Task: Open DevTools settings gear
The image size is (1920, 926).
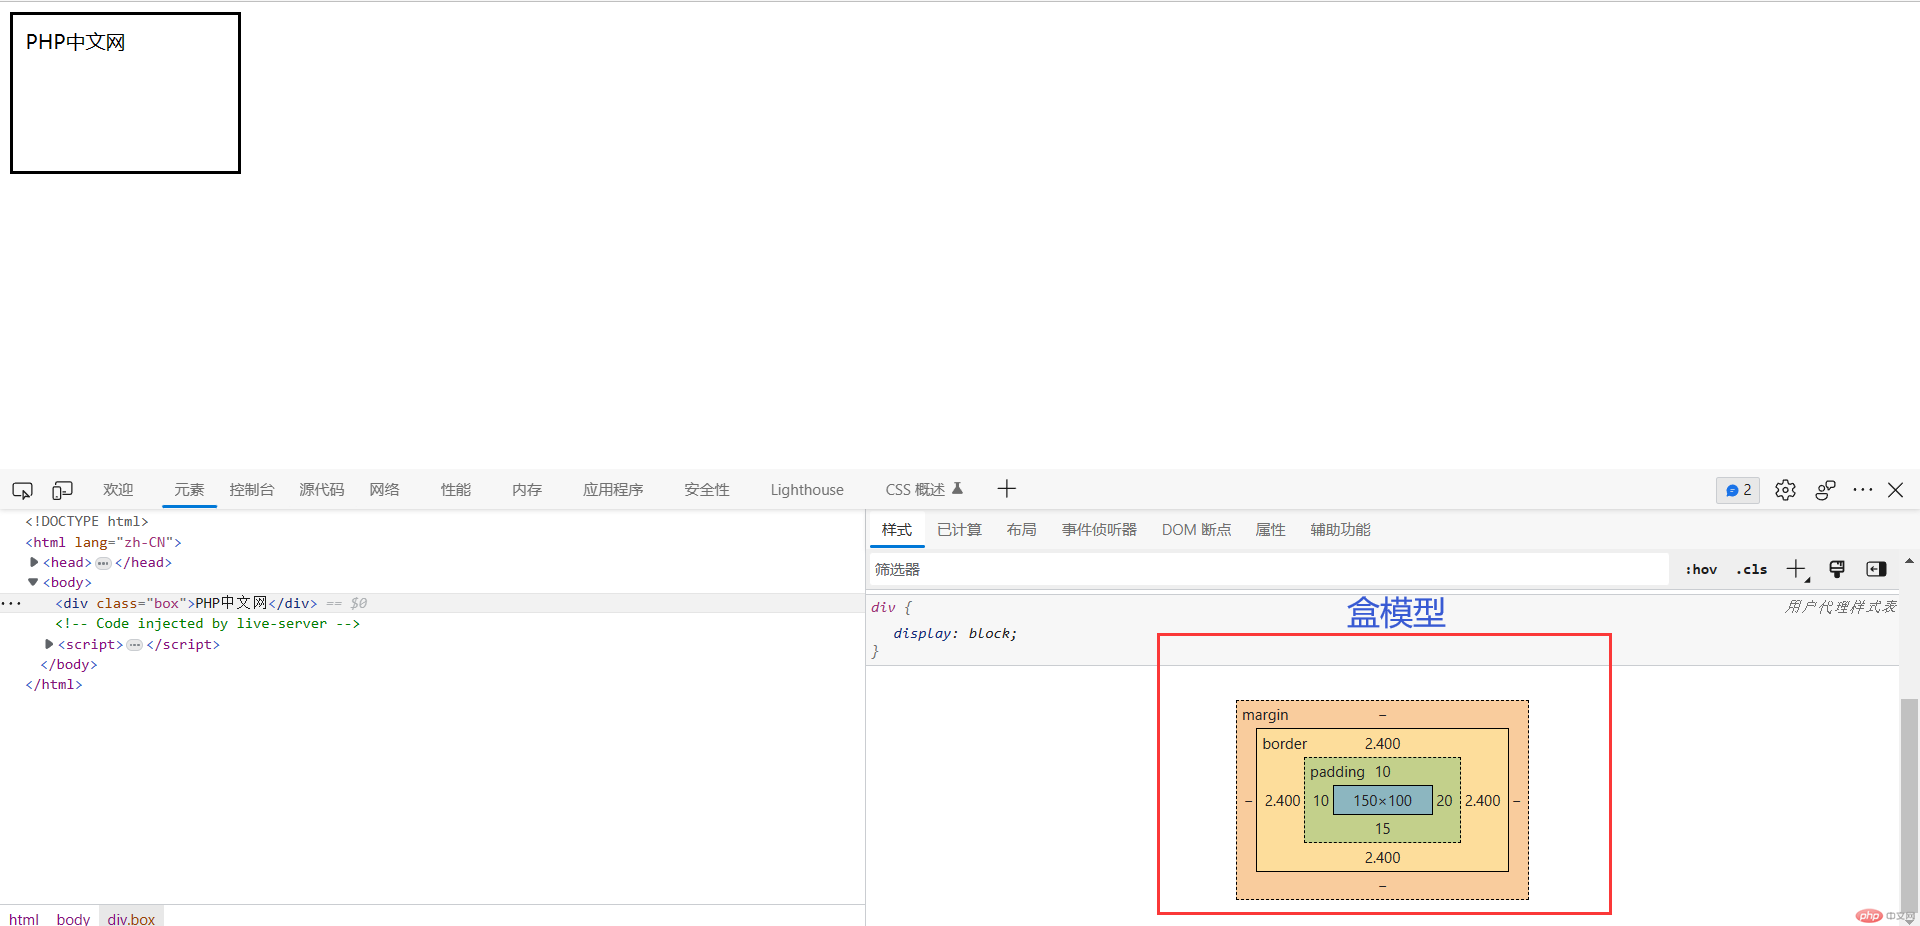Action: tap(1785, 490)
